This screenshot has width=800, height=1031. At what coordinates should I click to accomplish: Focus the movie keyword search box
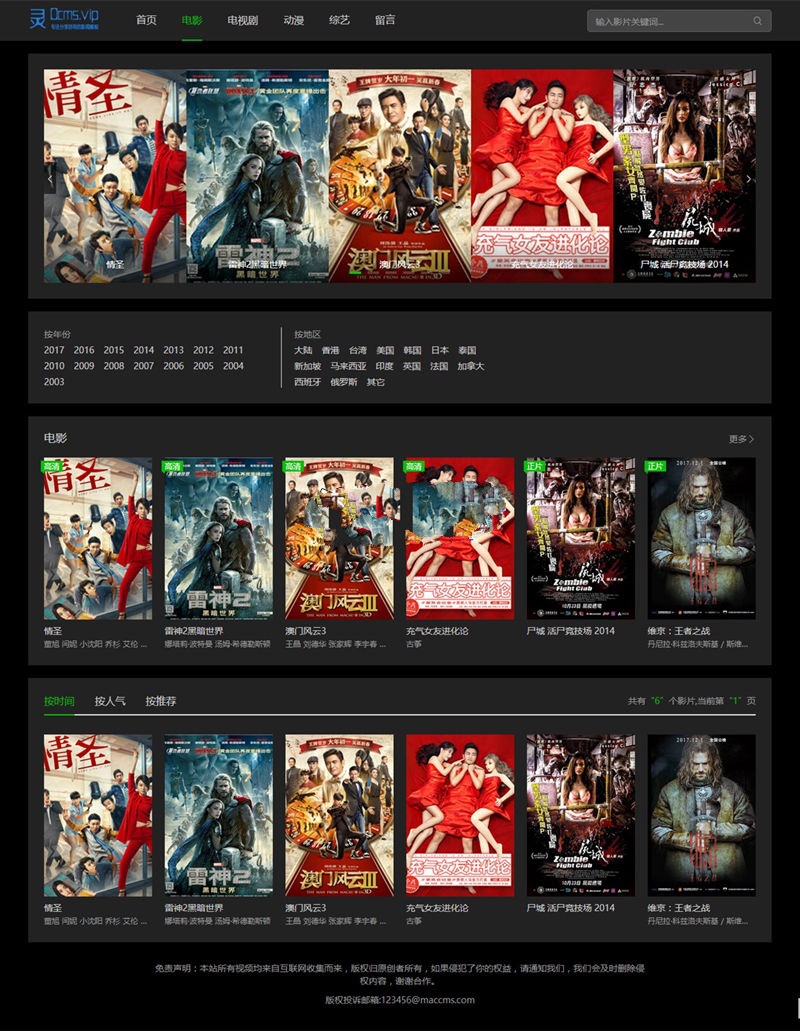point(668,20)
